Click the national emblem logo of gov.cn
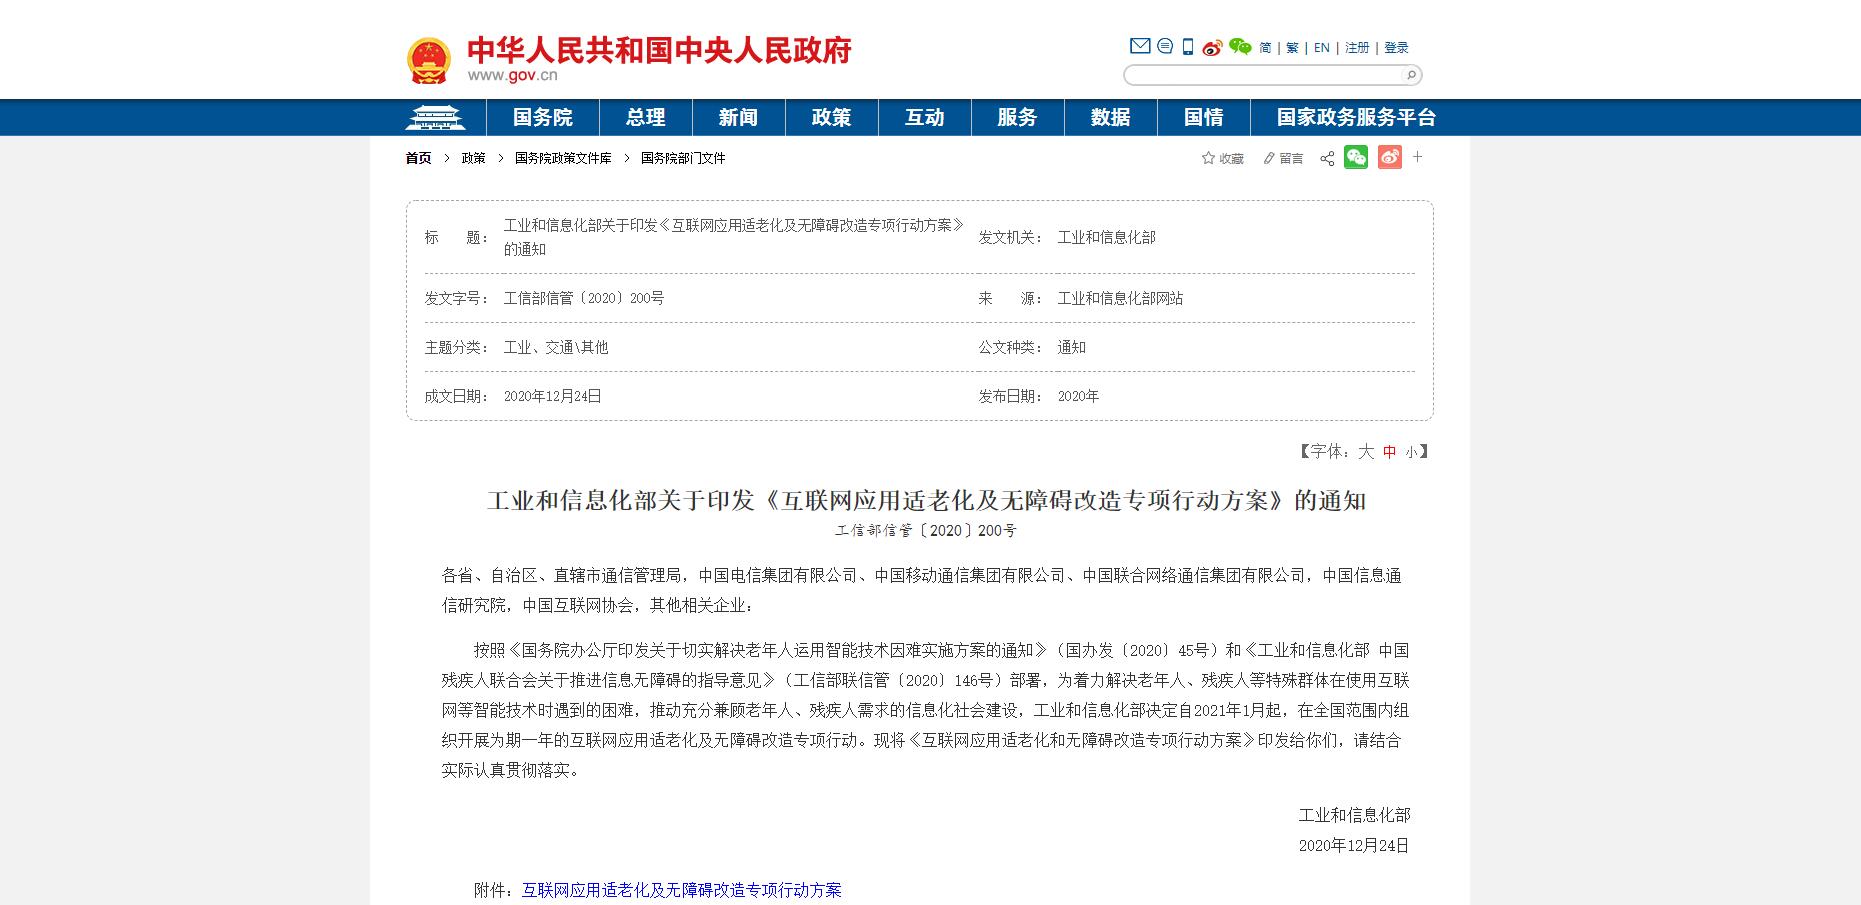 (430, 58)
